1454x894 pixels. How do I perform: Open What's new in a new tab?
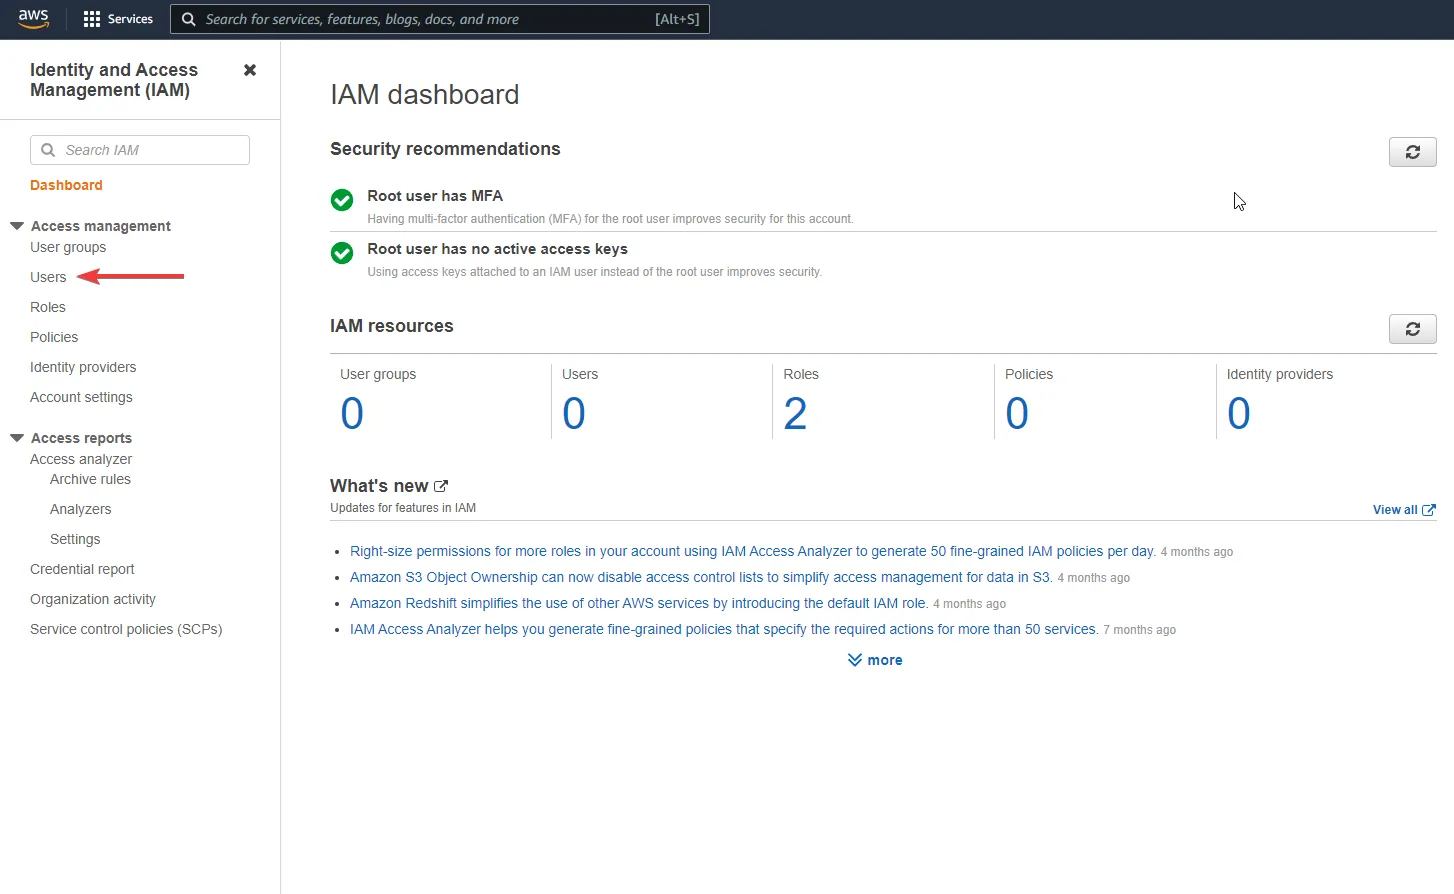(441, 486)
